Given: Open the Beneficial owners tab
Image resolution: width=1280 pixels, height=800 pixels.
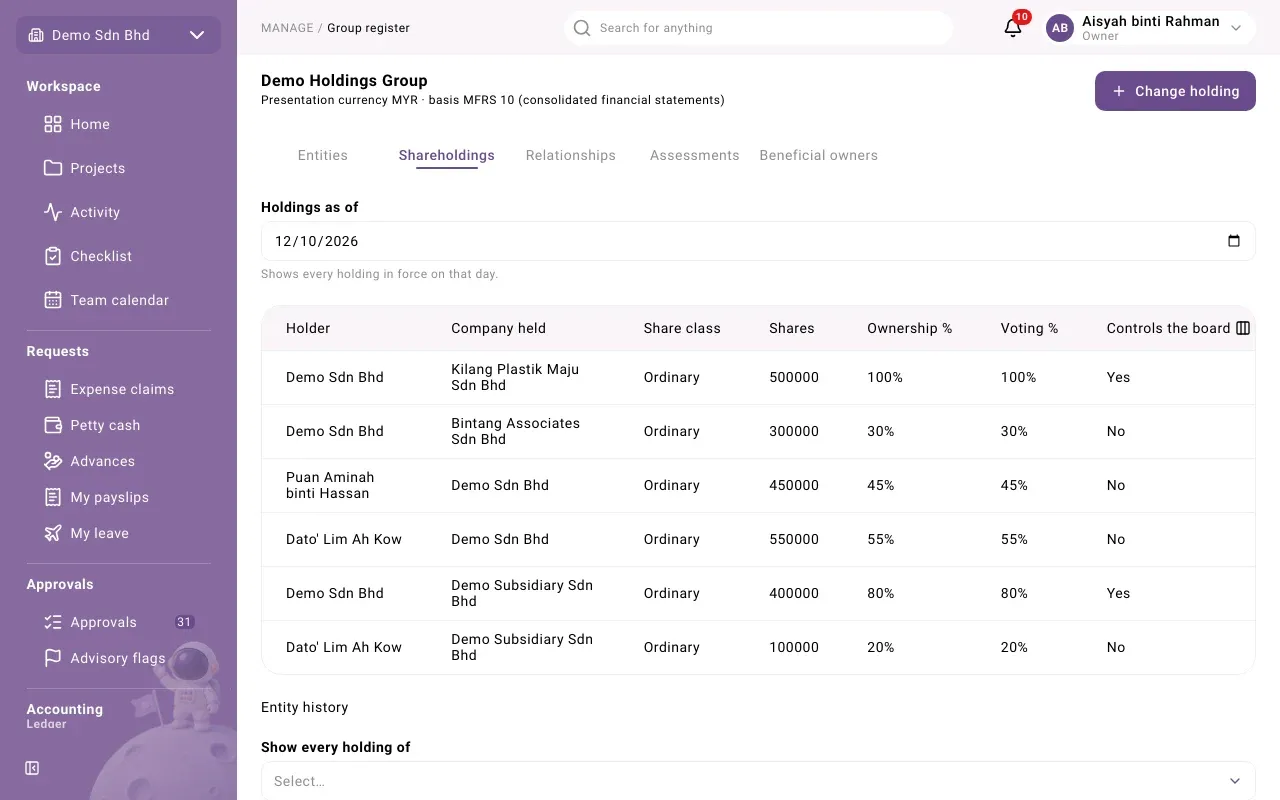Looking at the screenshot, I should [819, 155].
